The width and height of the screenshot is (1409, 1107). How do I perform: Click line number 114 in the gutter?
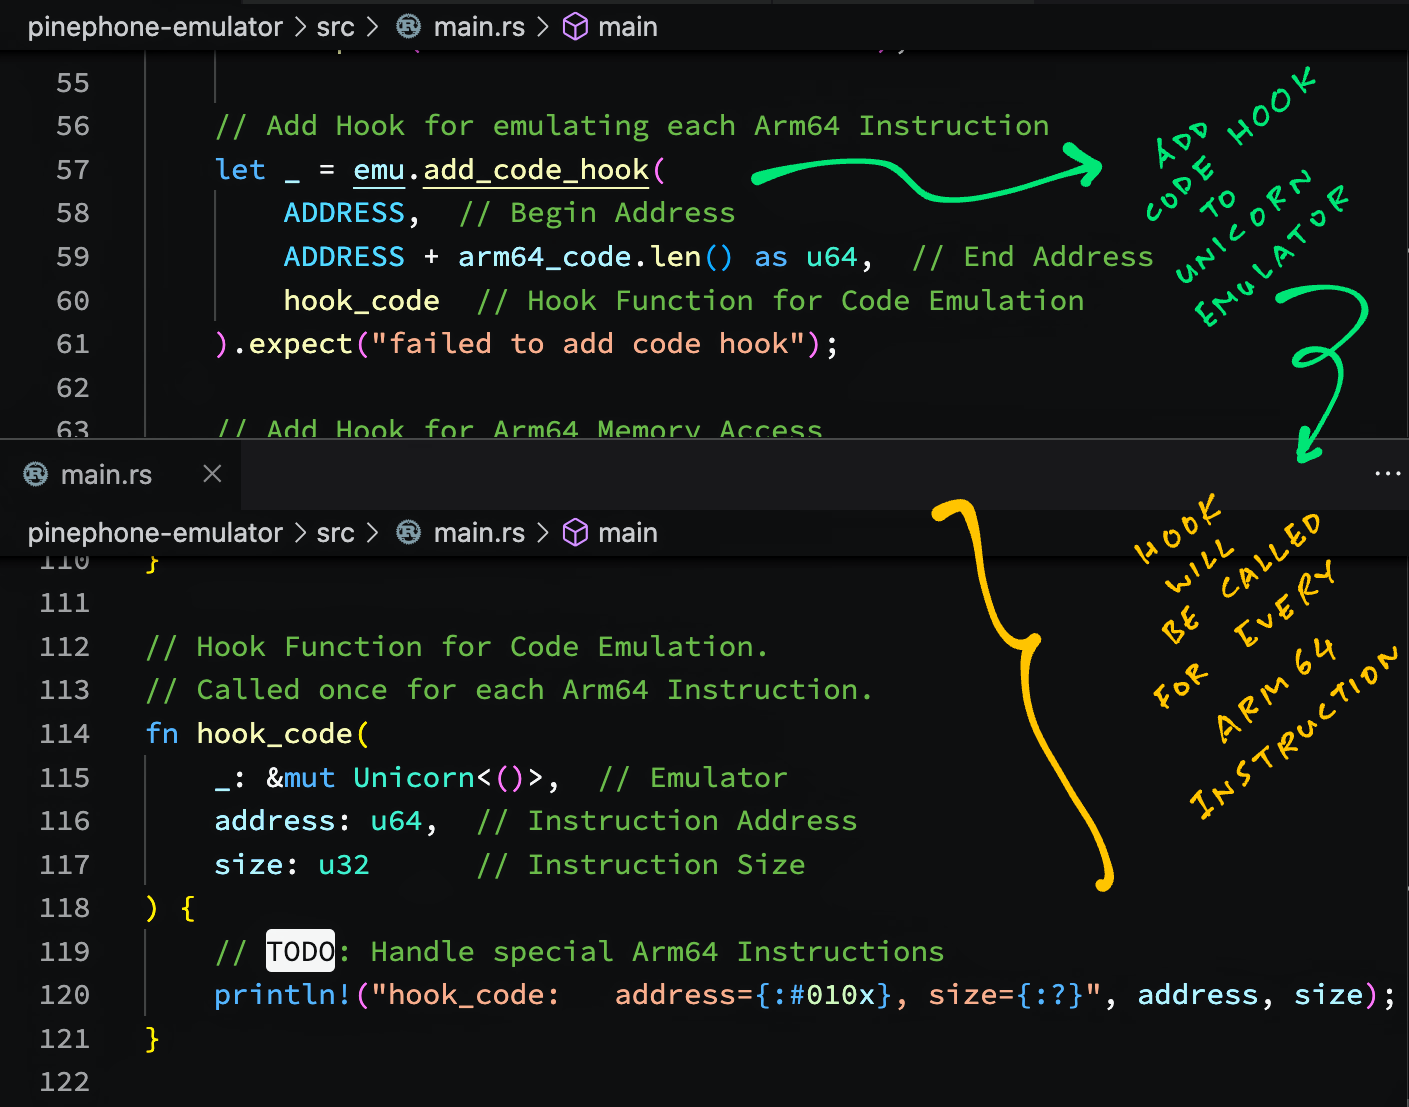pyautogui.click(x=65, y=734)
